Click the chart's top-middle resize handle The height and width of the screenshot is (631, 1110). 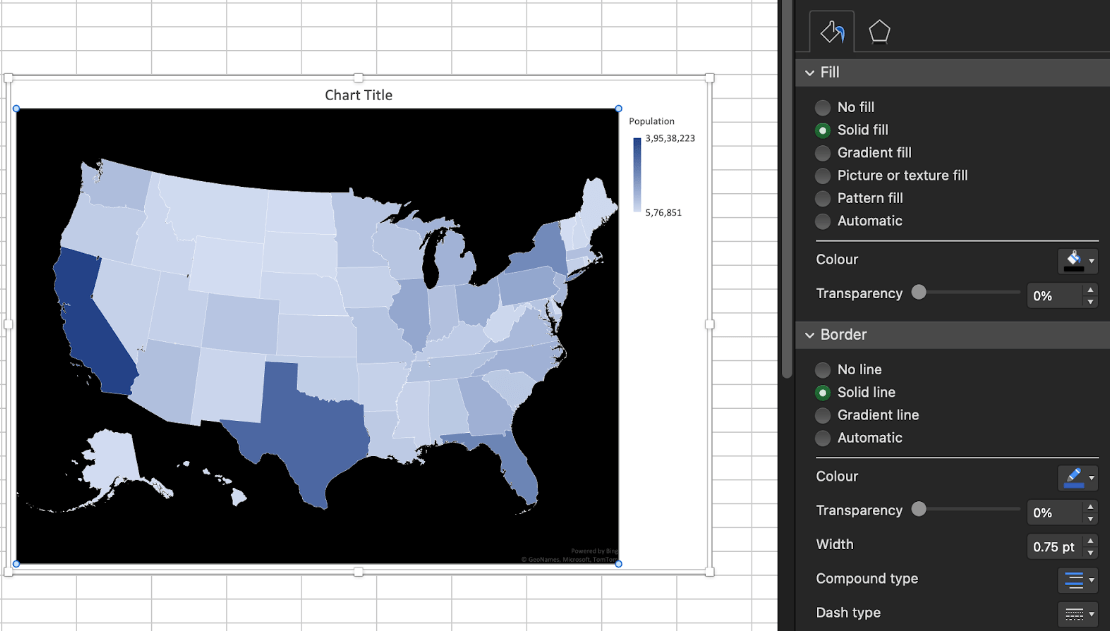point(358,77)
